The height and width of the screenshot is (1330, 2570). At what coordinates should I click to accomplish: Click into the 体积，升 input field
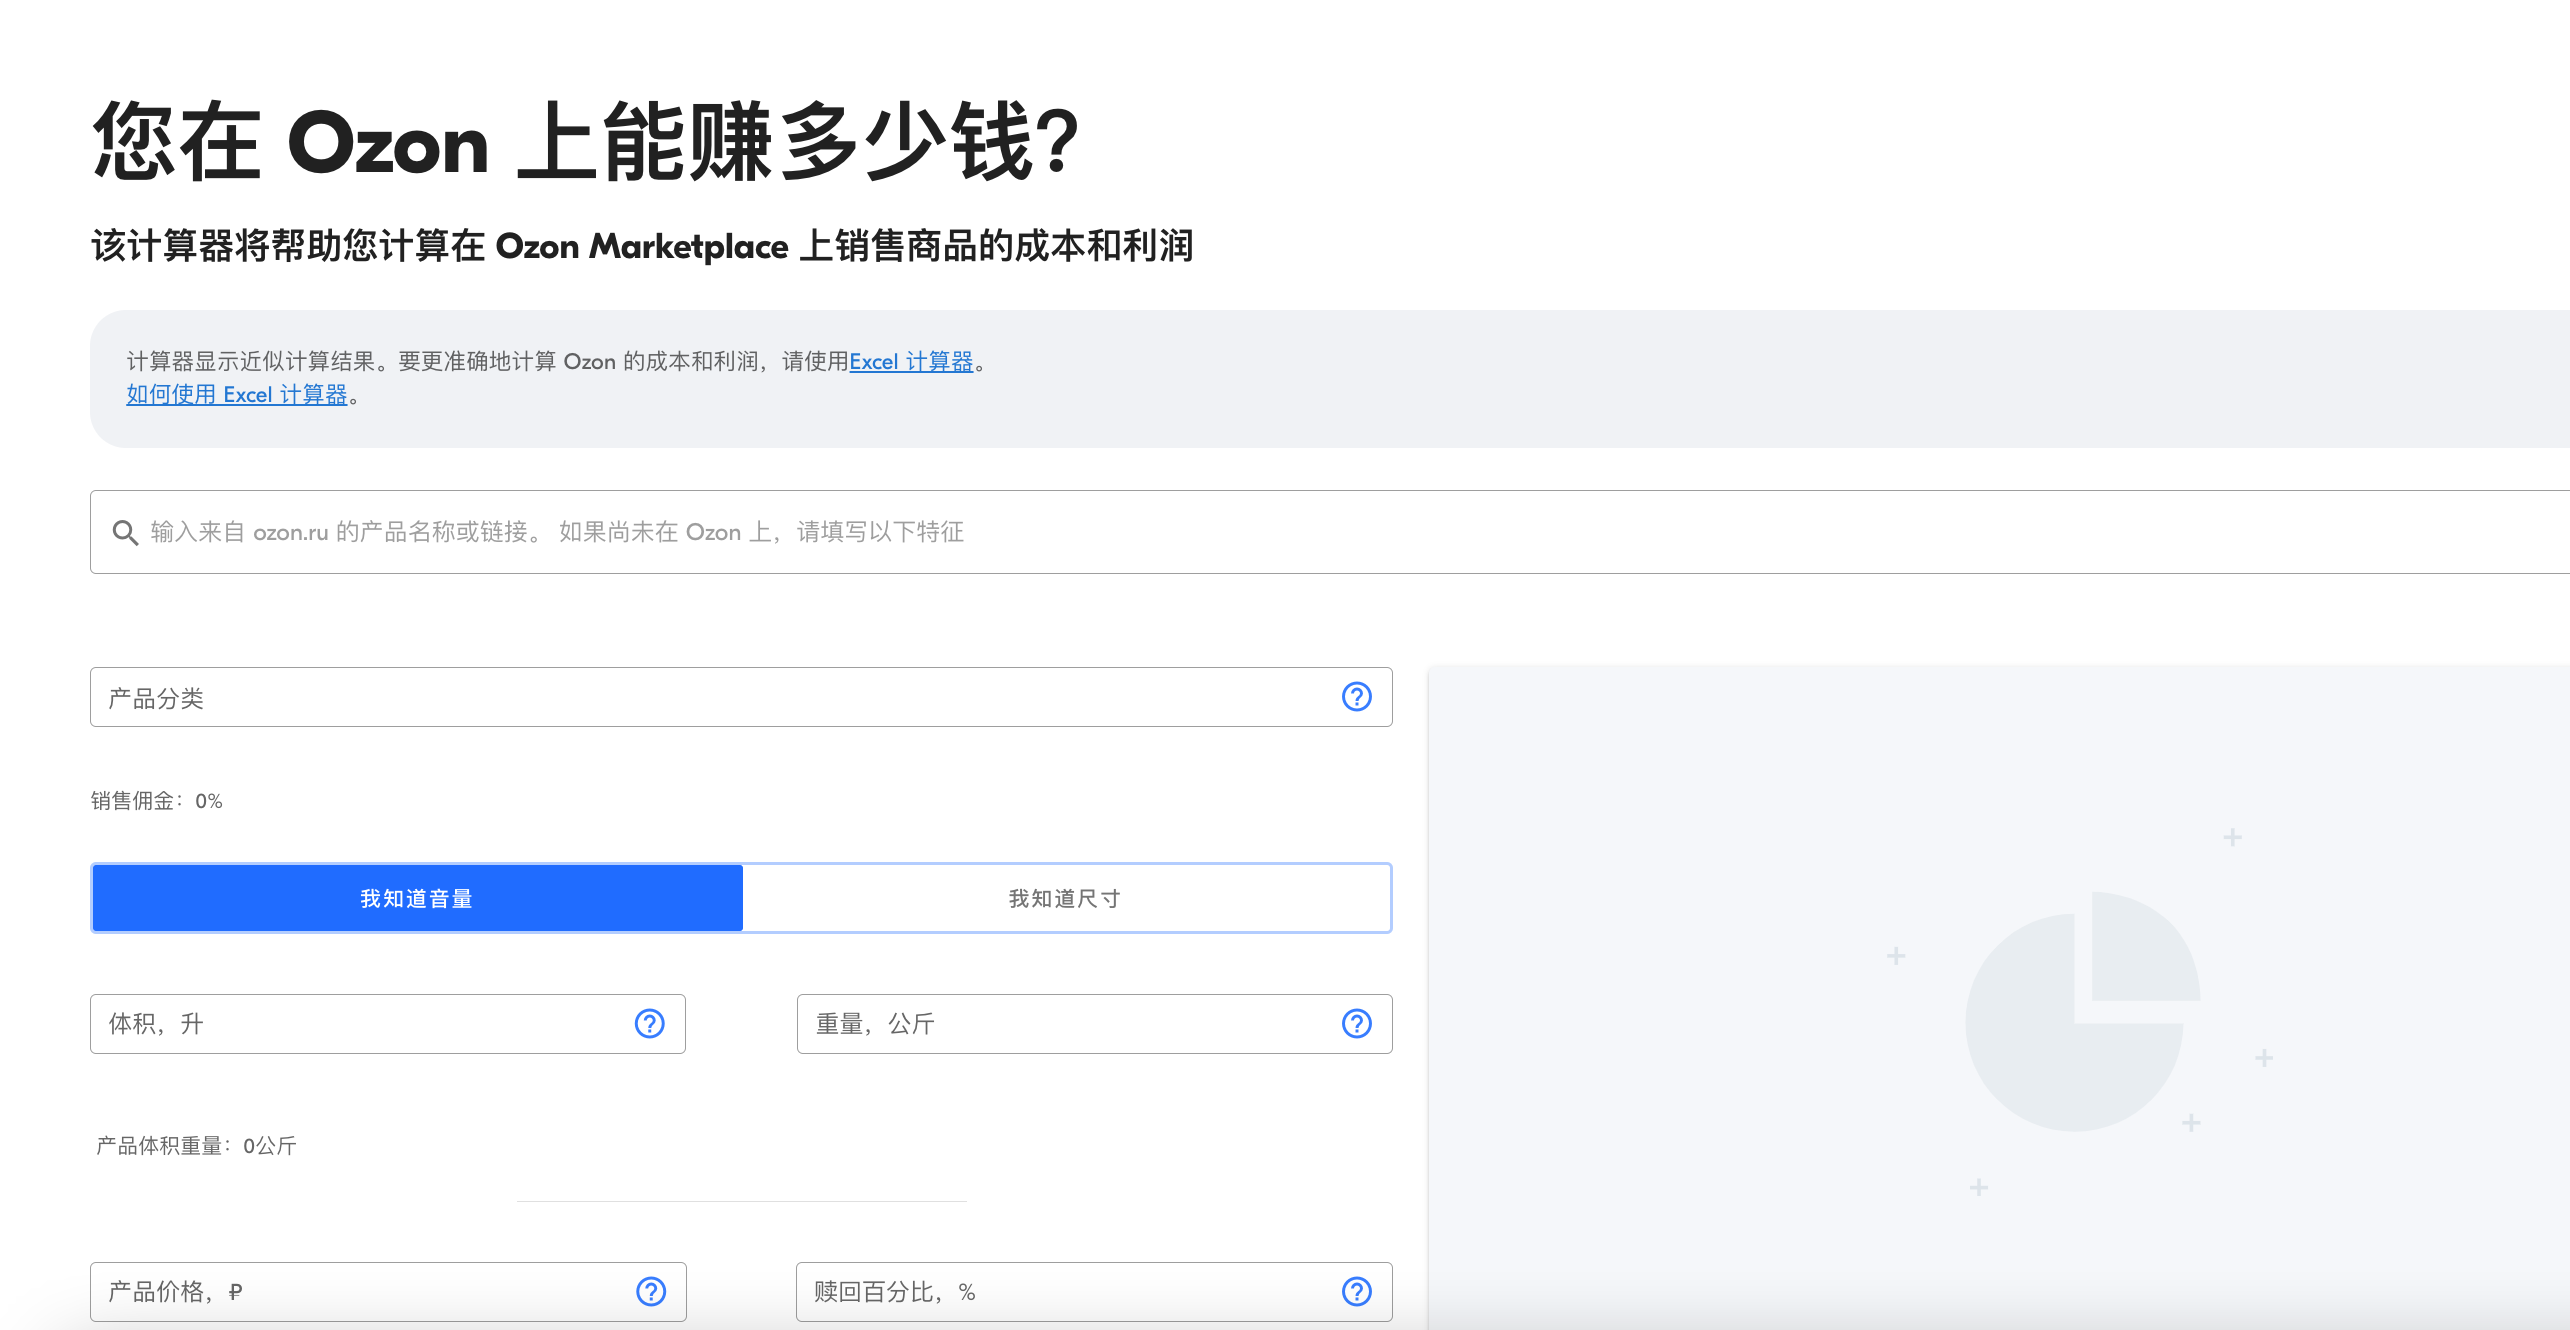388,1024
